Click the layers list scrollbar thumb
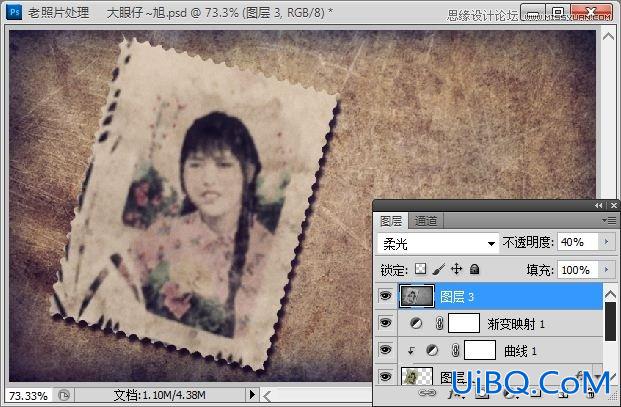 point(610,321)
